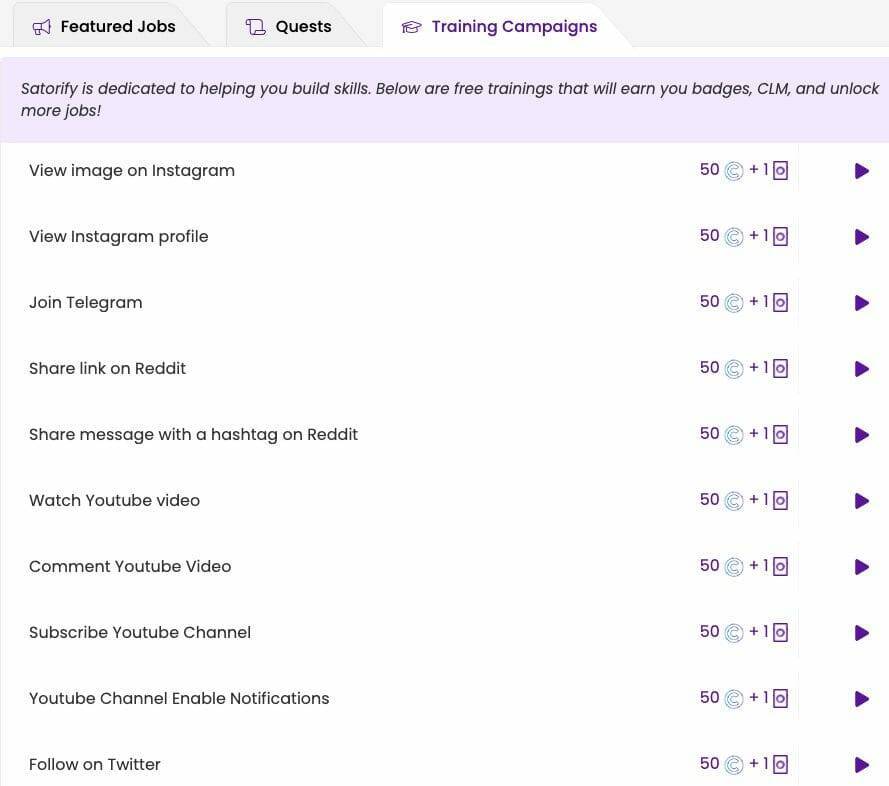889x786 pixels.
Task: Click the 'View image on Instagram' title
Action: (x=132, y=171)
